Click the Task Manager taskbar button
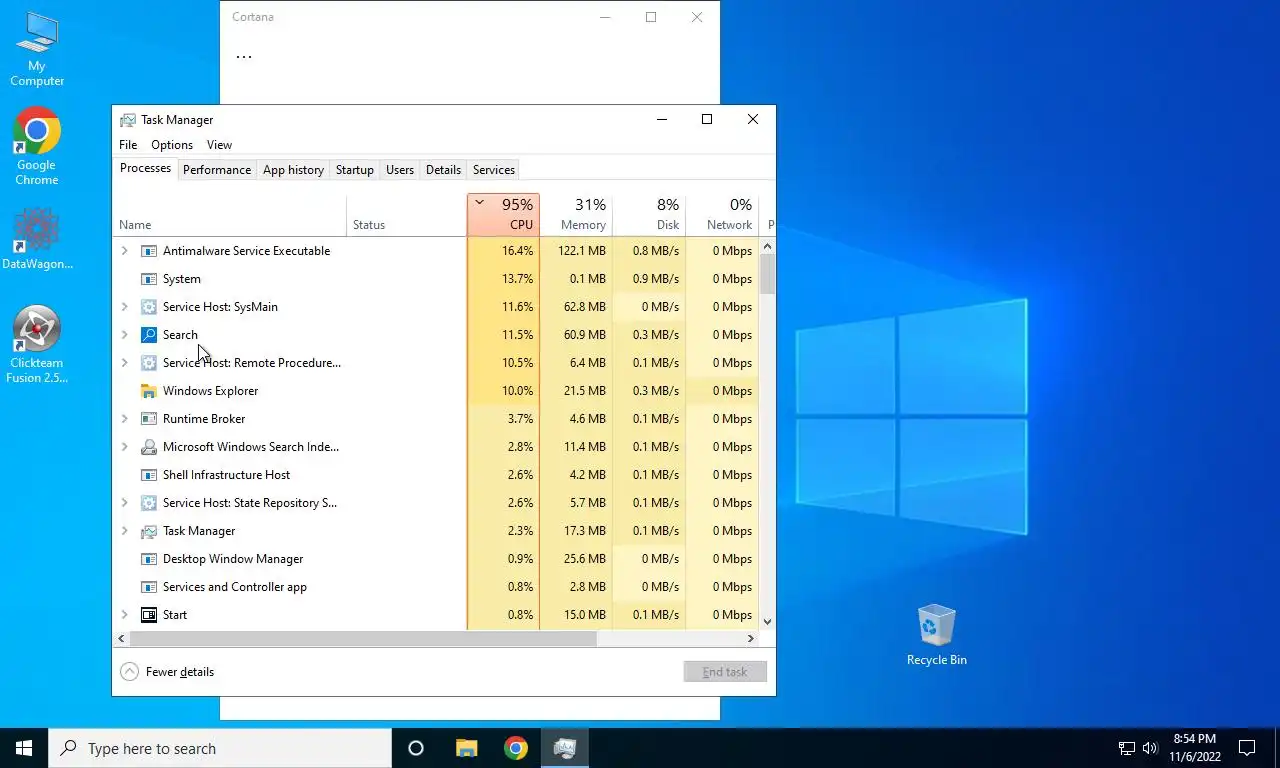 [565, 748]
